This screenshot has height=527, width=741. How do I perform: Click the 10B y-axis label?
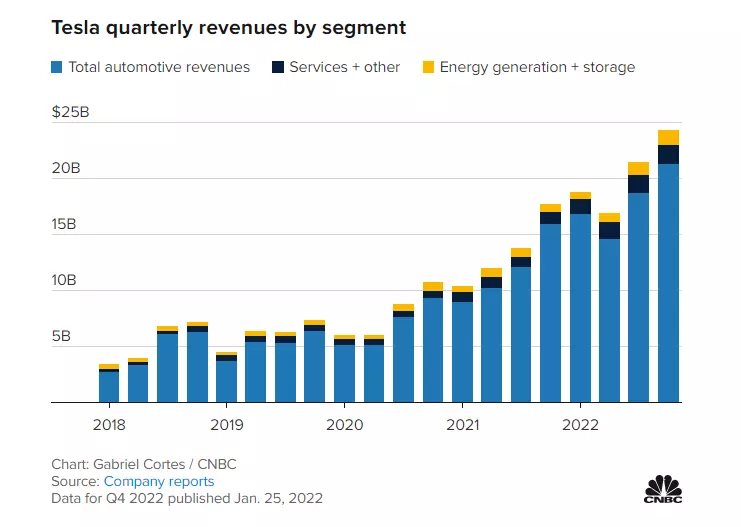click(x=64, y=280)
